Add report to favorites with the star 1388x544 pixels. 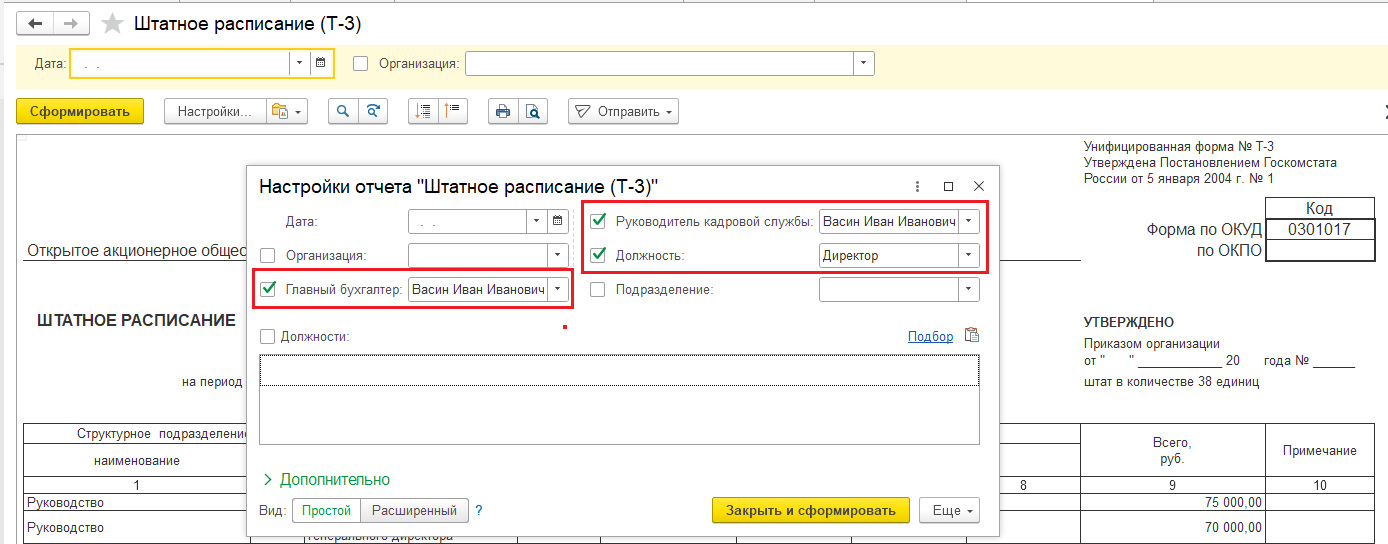tap(114, 23)
